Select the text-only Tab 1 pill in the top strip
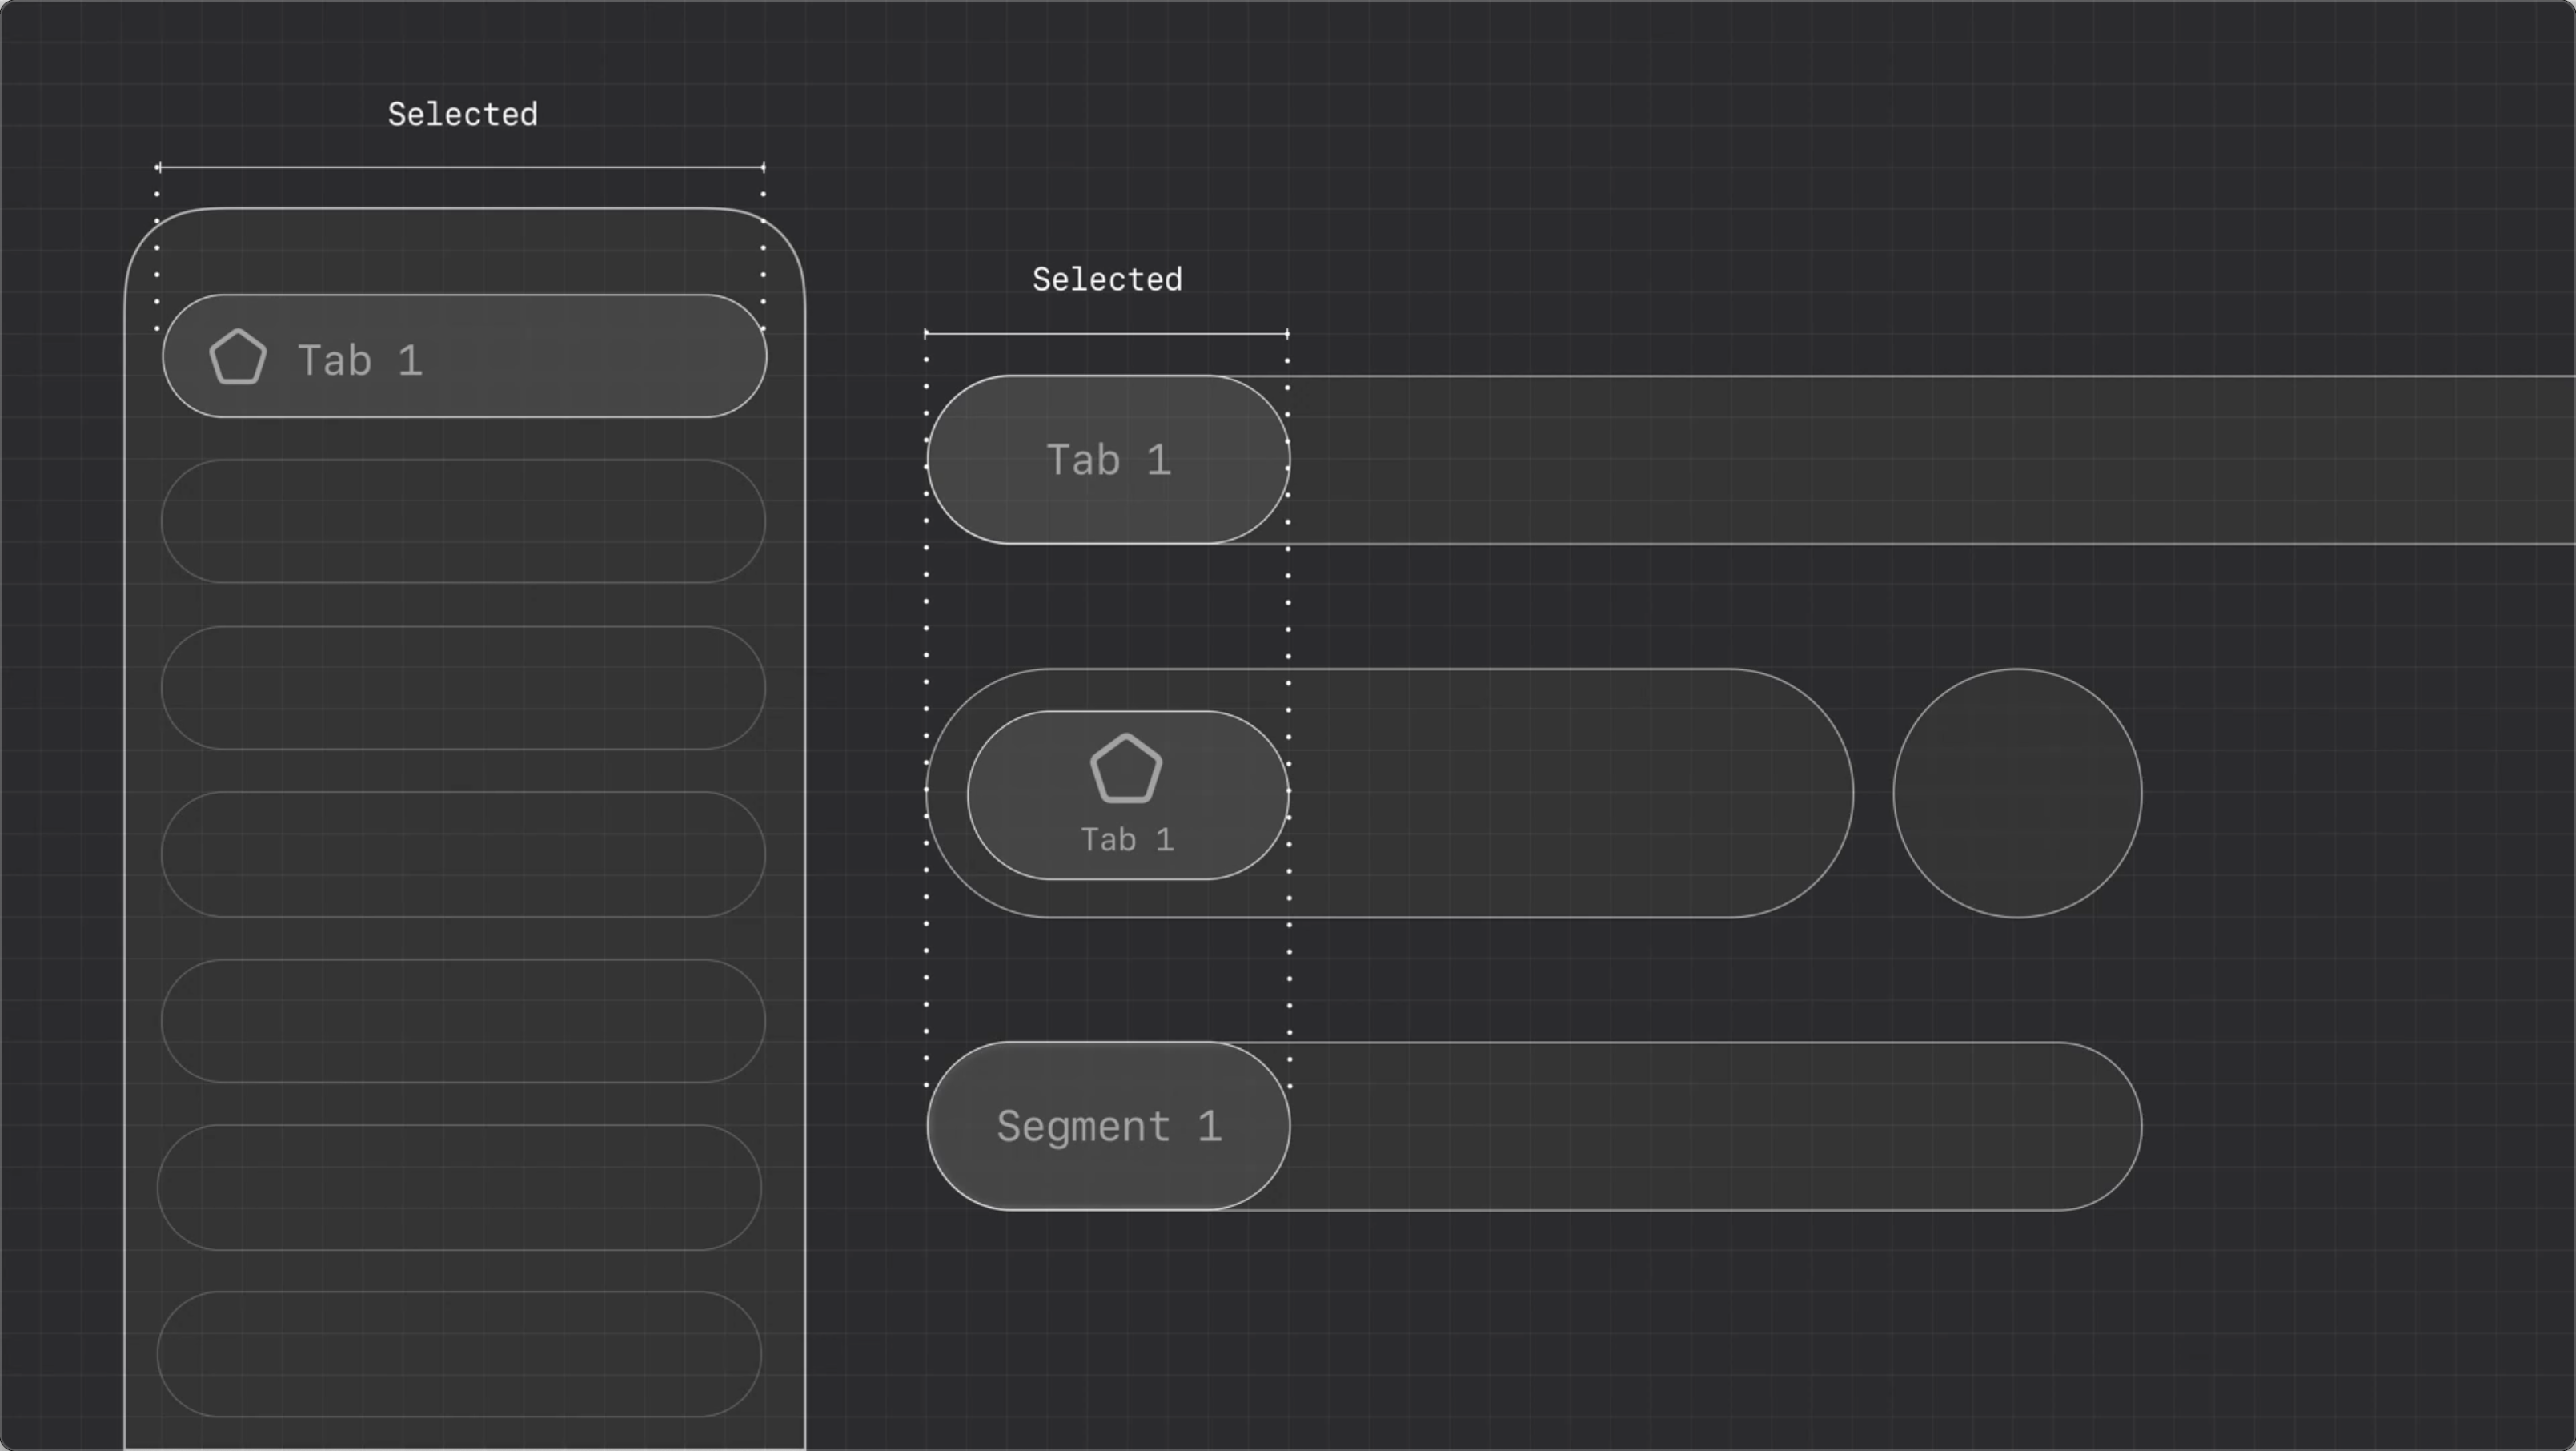Image resolution: width=2576 pixels, height=1451 pixels. tap(1108, 460)
